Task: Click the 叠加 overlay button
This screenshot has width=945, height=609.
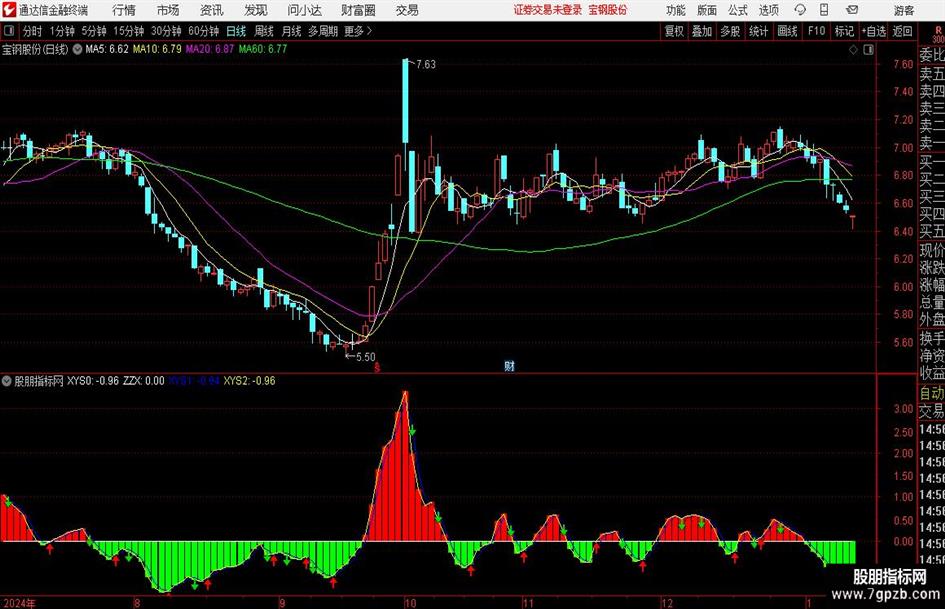Action: coord(702,31)
